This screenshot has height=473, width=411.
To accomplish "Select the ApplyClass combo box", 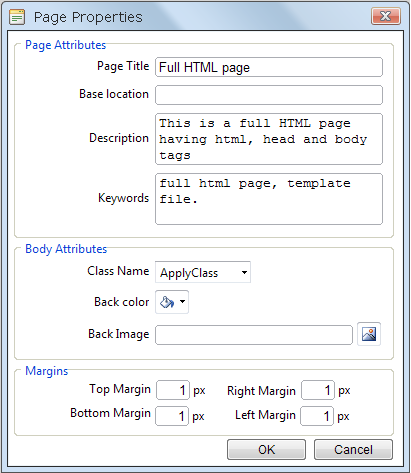I will [x=203, y=272].
